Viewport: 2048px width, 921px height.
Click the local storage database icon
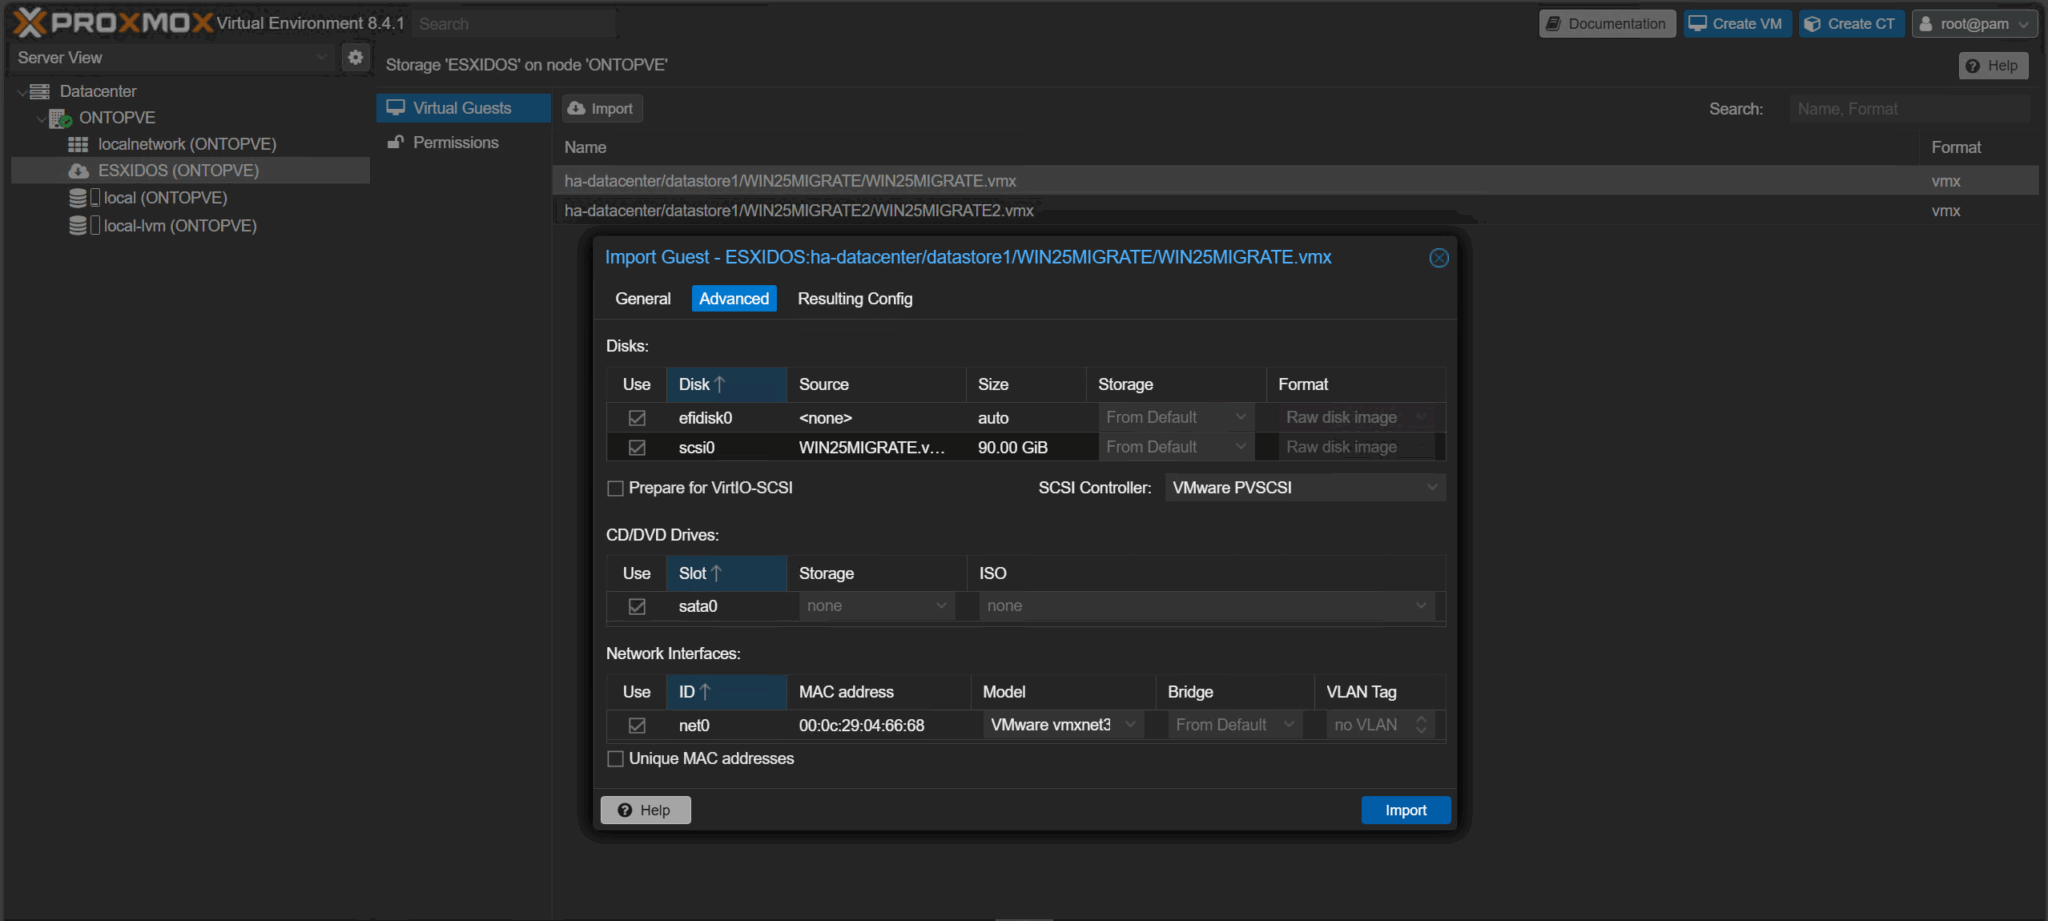coord(77,198)
